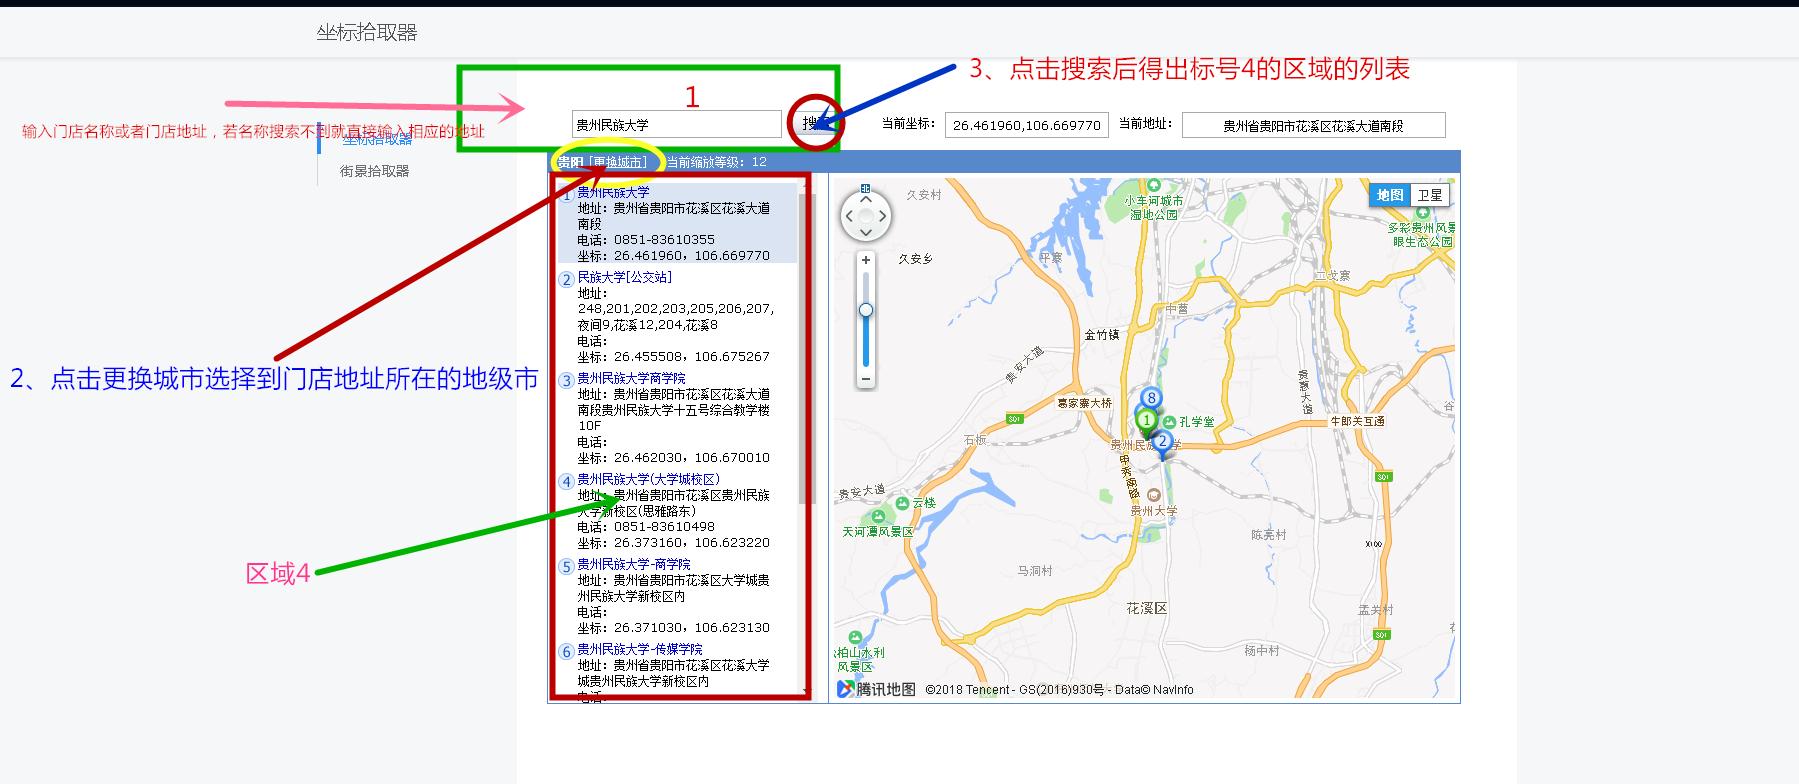Switch map view to 地图 mode
This screenshot has width=1799, height=784.
[1390, 195]
